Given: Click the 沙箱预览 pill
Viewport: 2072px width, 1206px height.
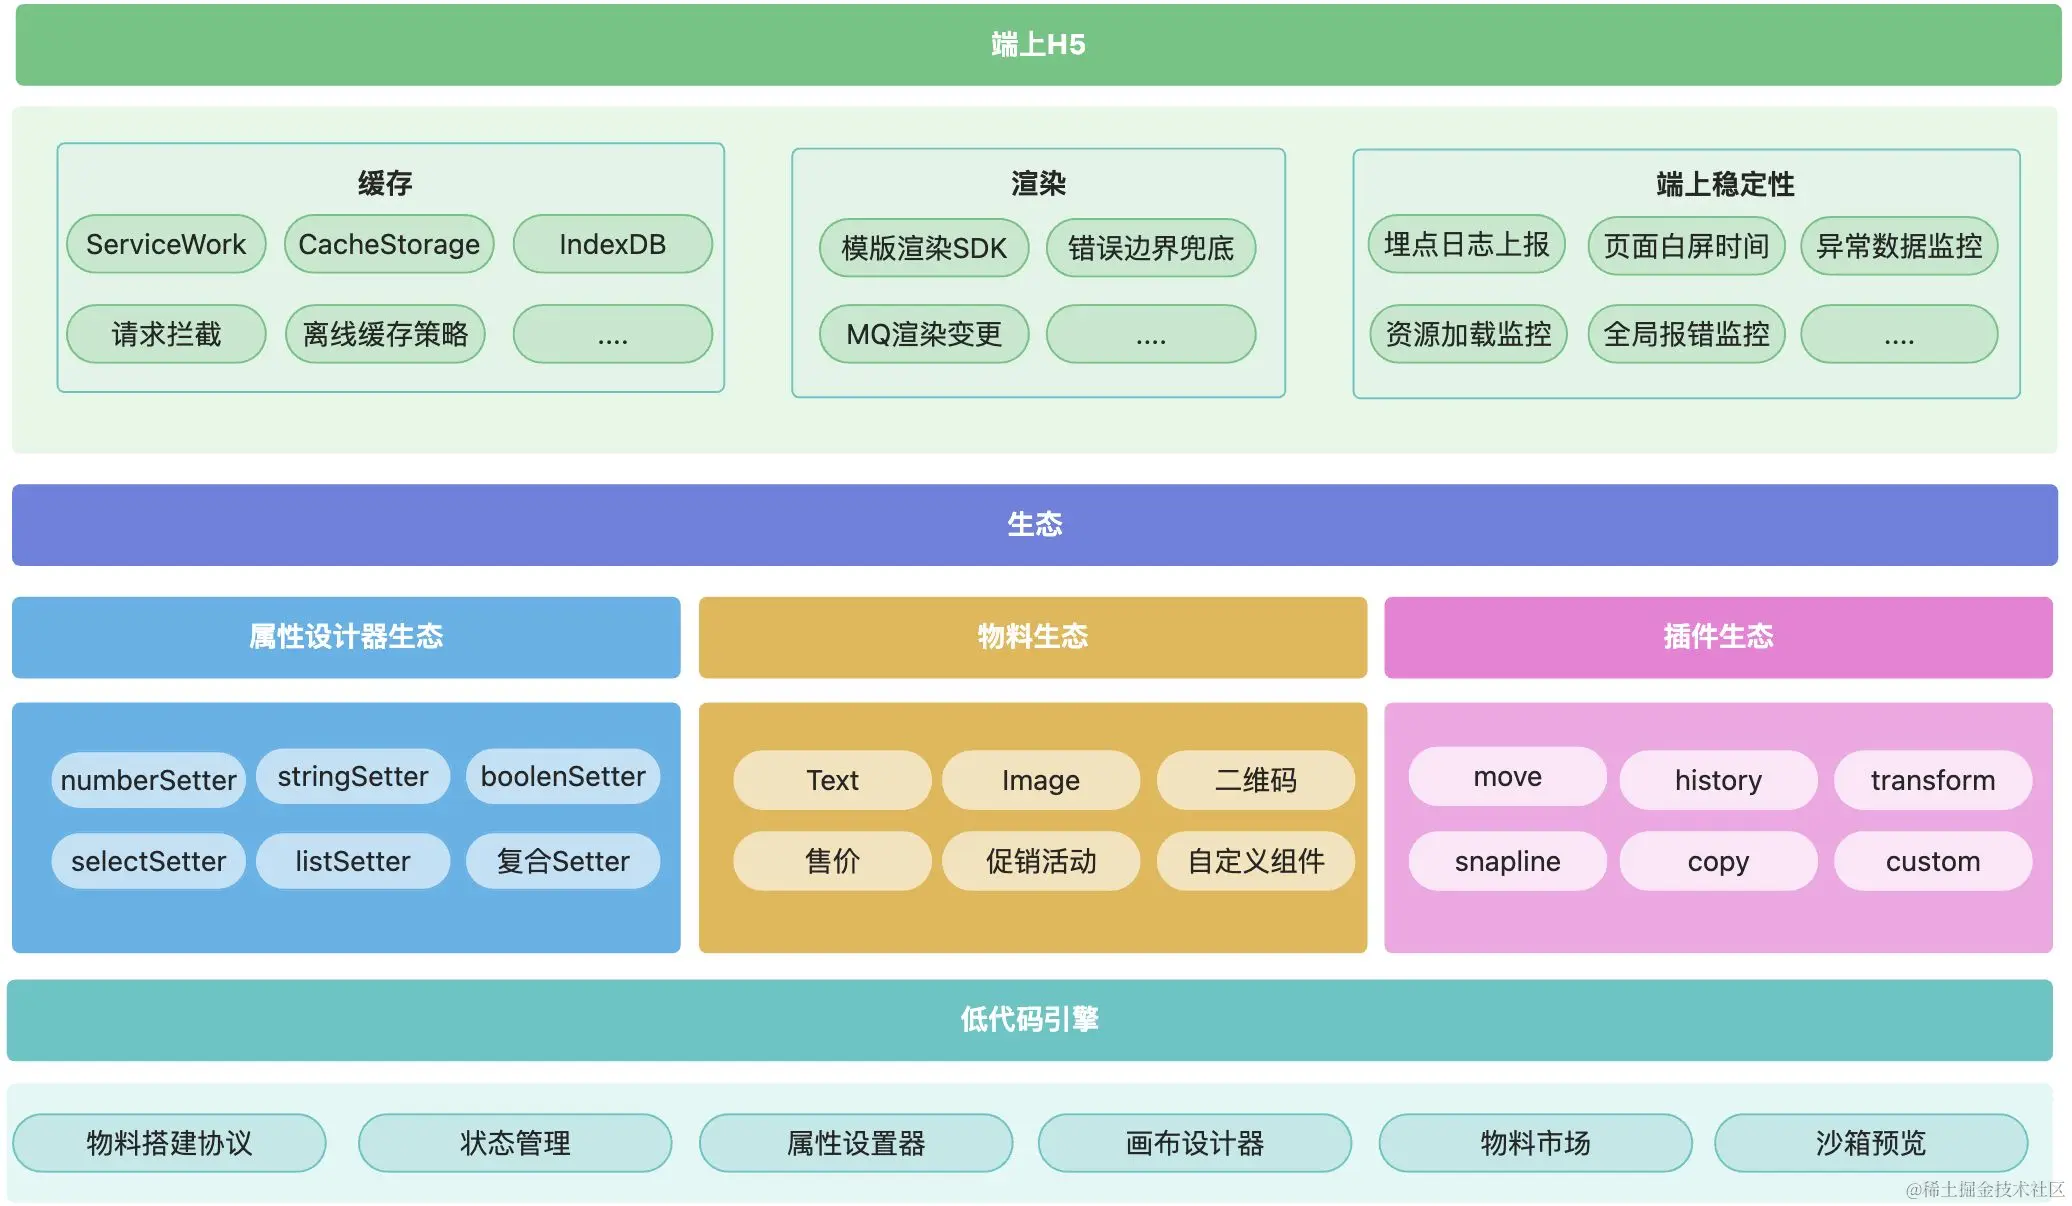Looking at the screenshot, I should [1870, 1143].
